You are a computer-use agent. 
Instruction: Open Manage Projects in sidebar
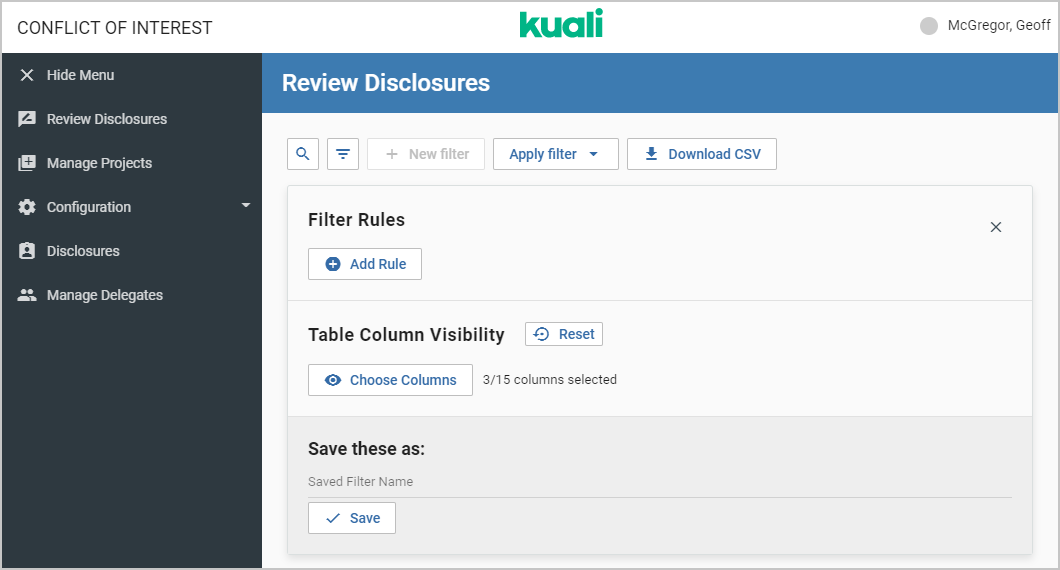tap(99, 163)
